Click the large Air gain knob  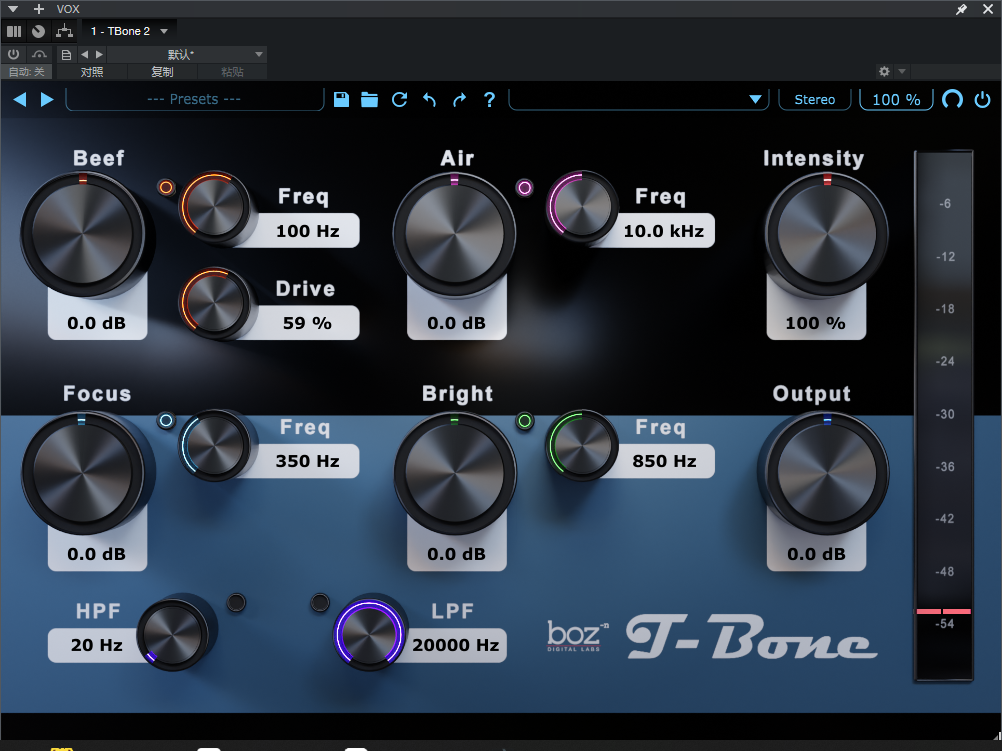point(454,234)
